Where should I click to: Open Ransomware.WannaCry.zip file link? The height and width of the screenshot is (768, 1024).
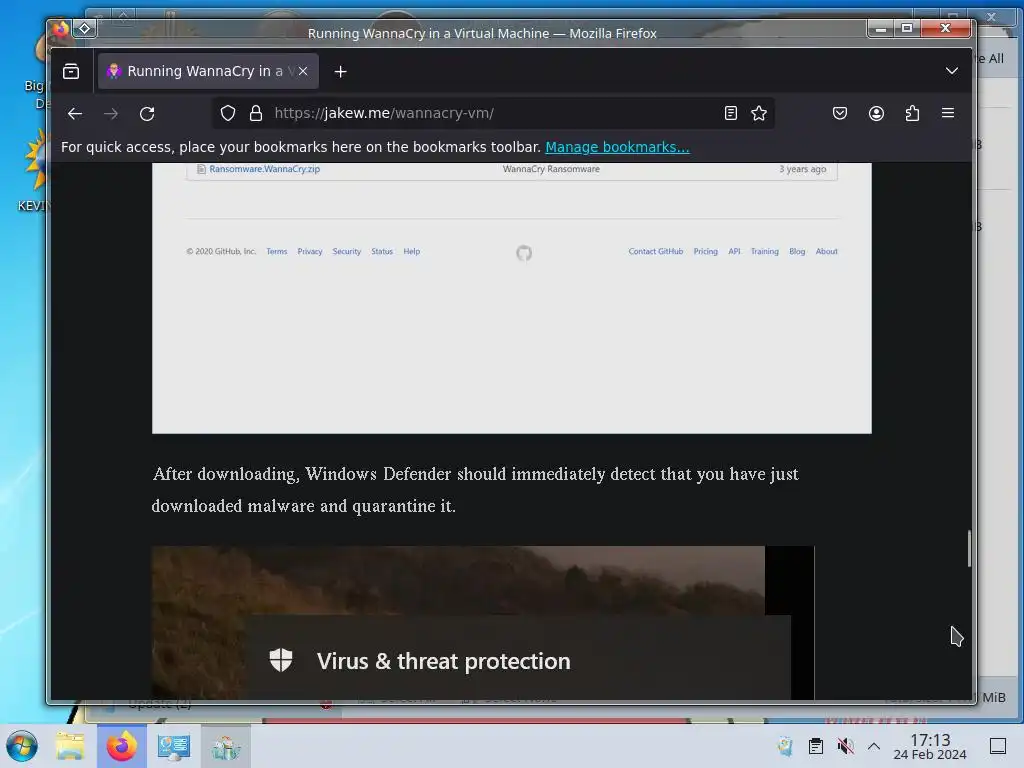[264, 168]
